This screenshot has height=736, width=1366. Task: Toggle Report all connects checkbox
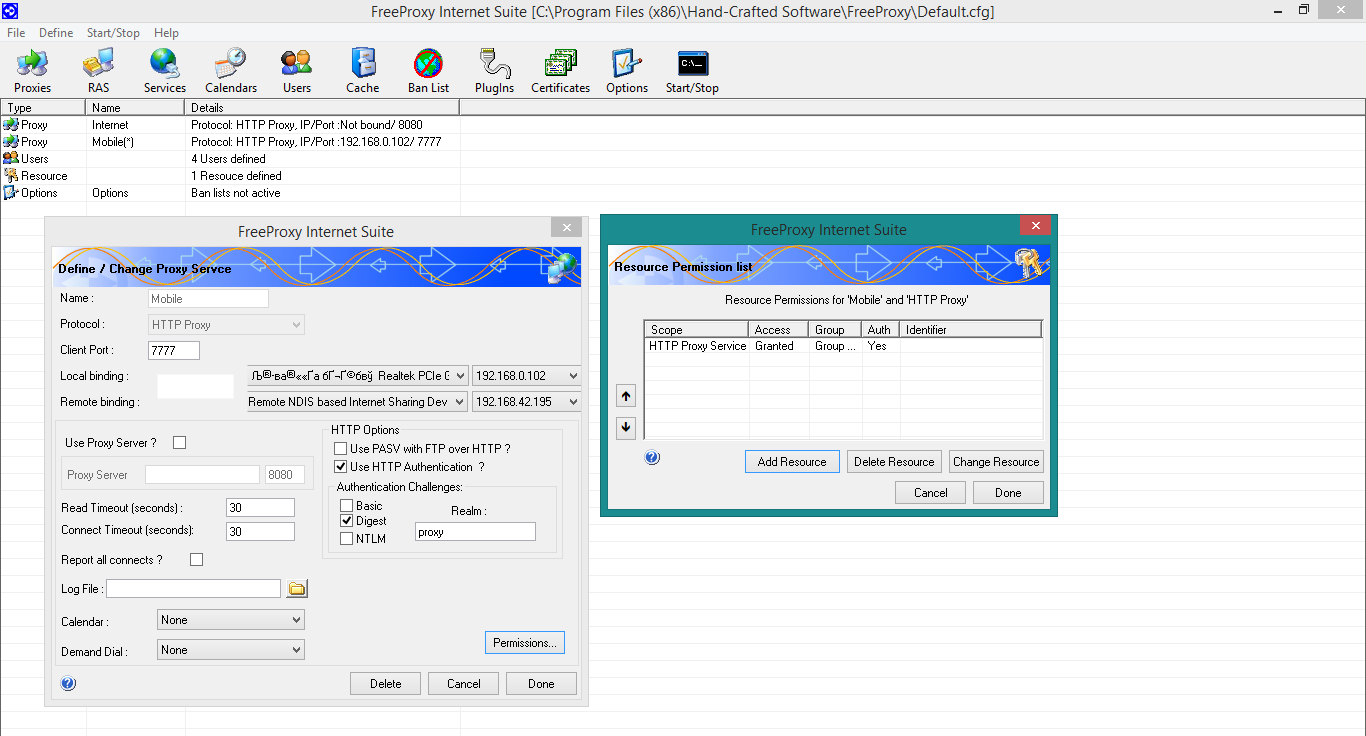[197, 560]
